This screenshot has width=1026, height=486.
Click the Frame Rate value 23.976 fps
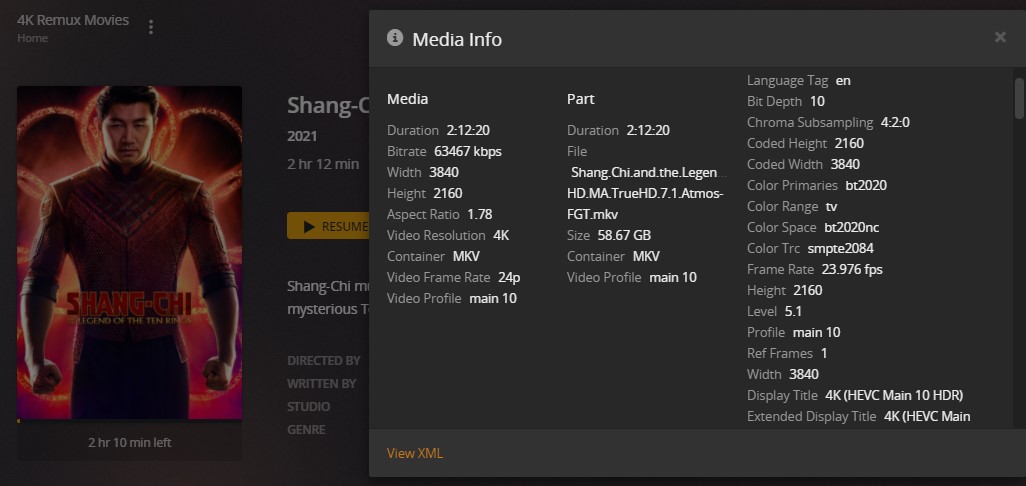click(853, 269)
